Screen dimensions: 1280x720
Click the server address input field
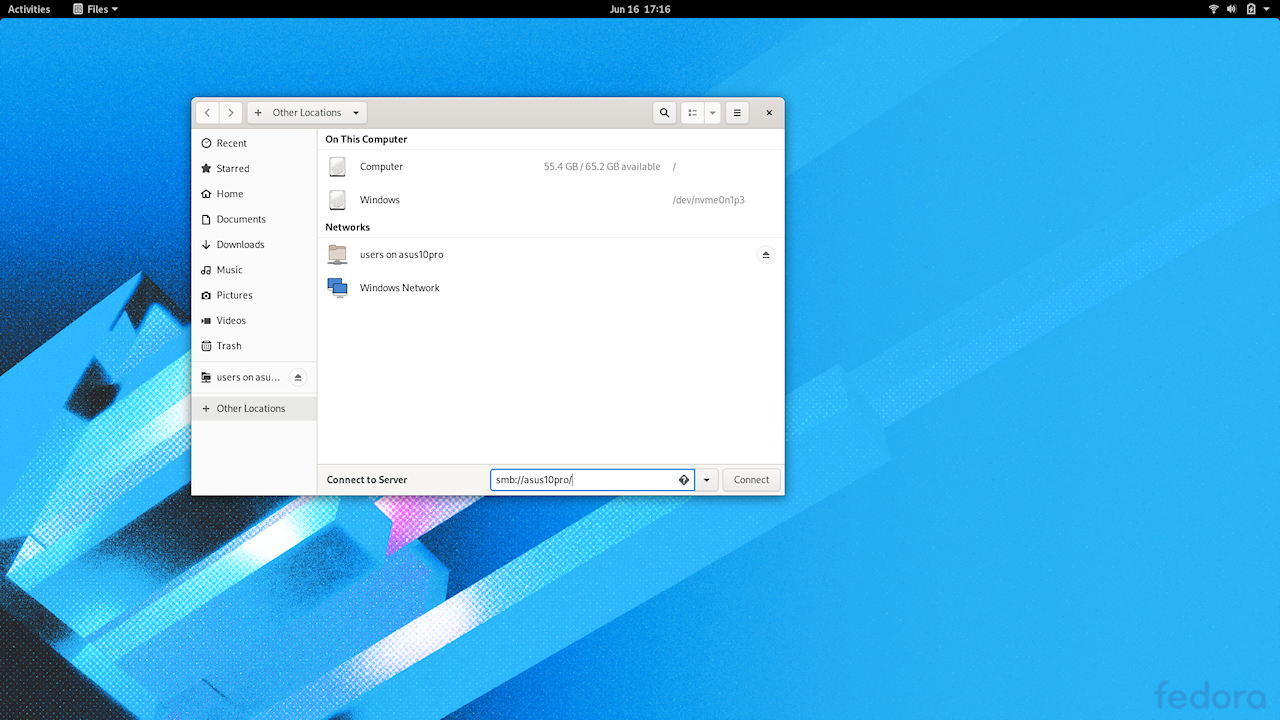592,480
